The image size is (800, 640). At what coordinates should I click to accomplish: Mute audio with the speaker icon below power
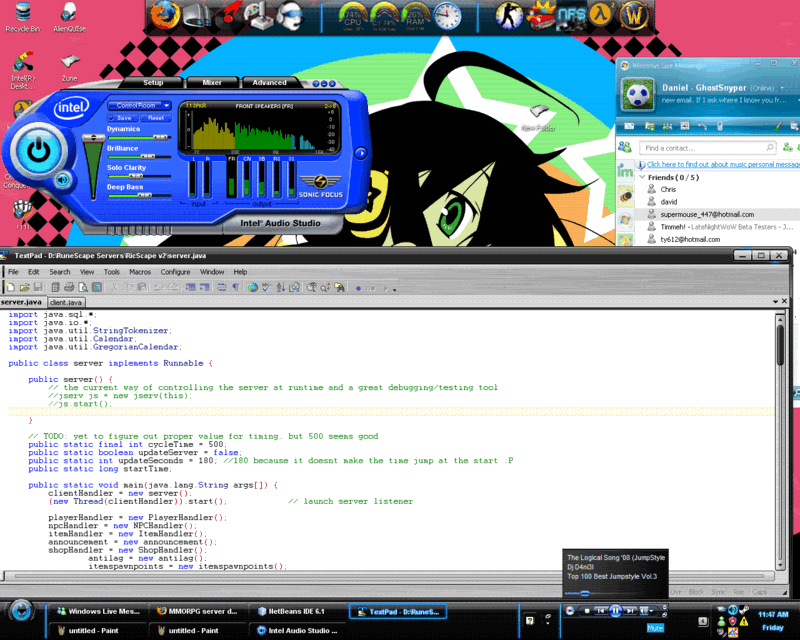[x=64, y=180]
